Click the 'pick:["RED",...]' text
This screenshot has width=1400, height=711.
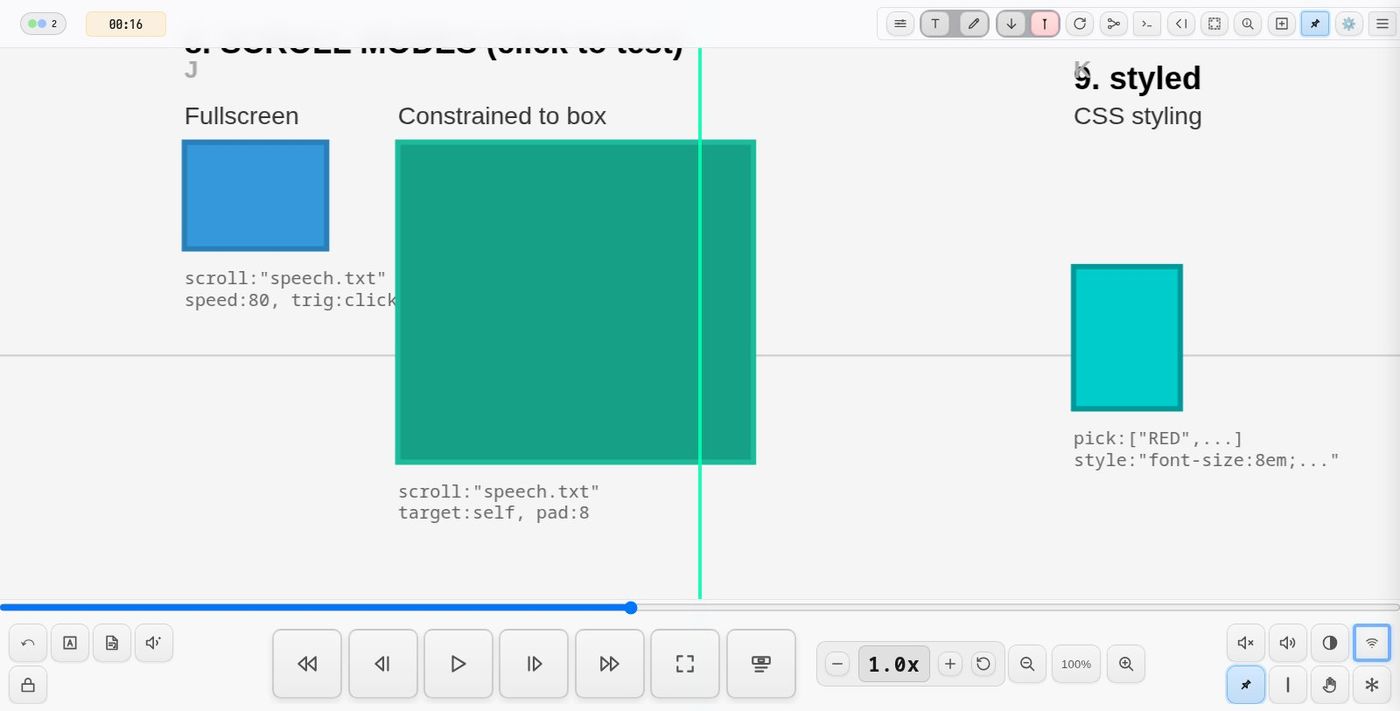tap(1158, 439)
